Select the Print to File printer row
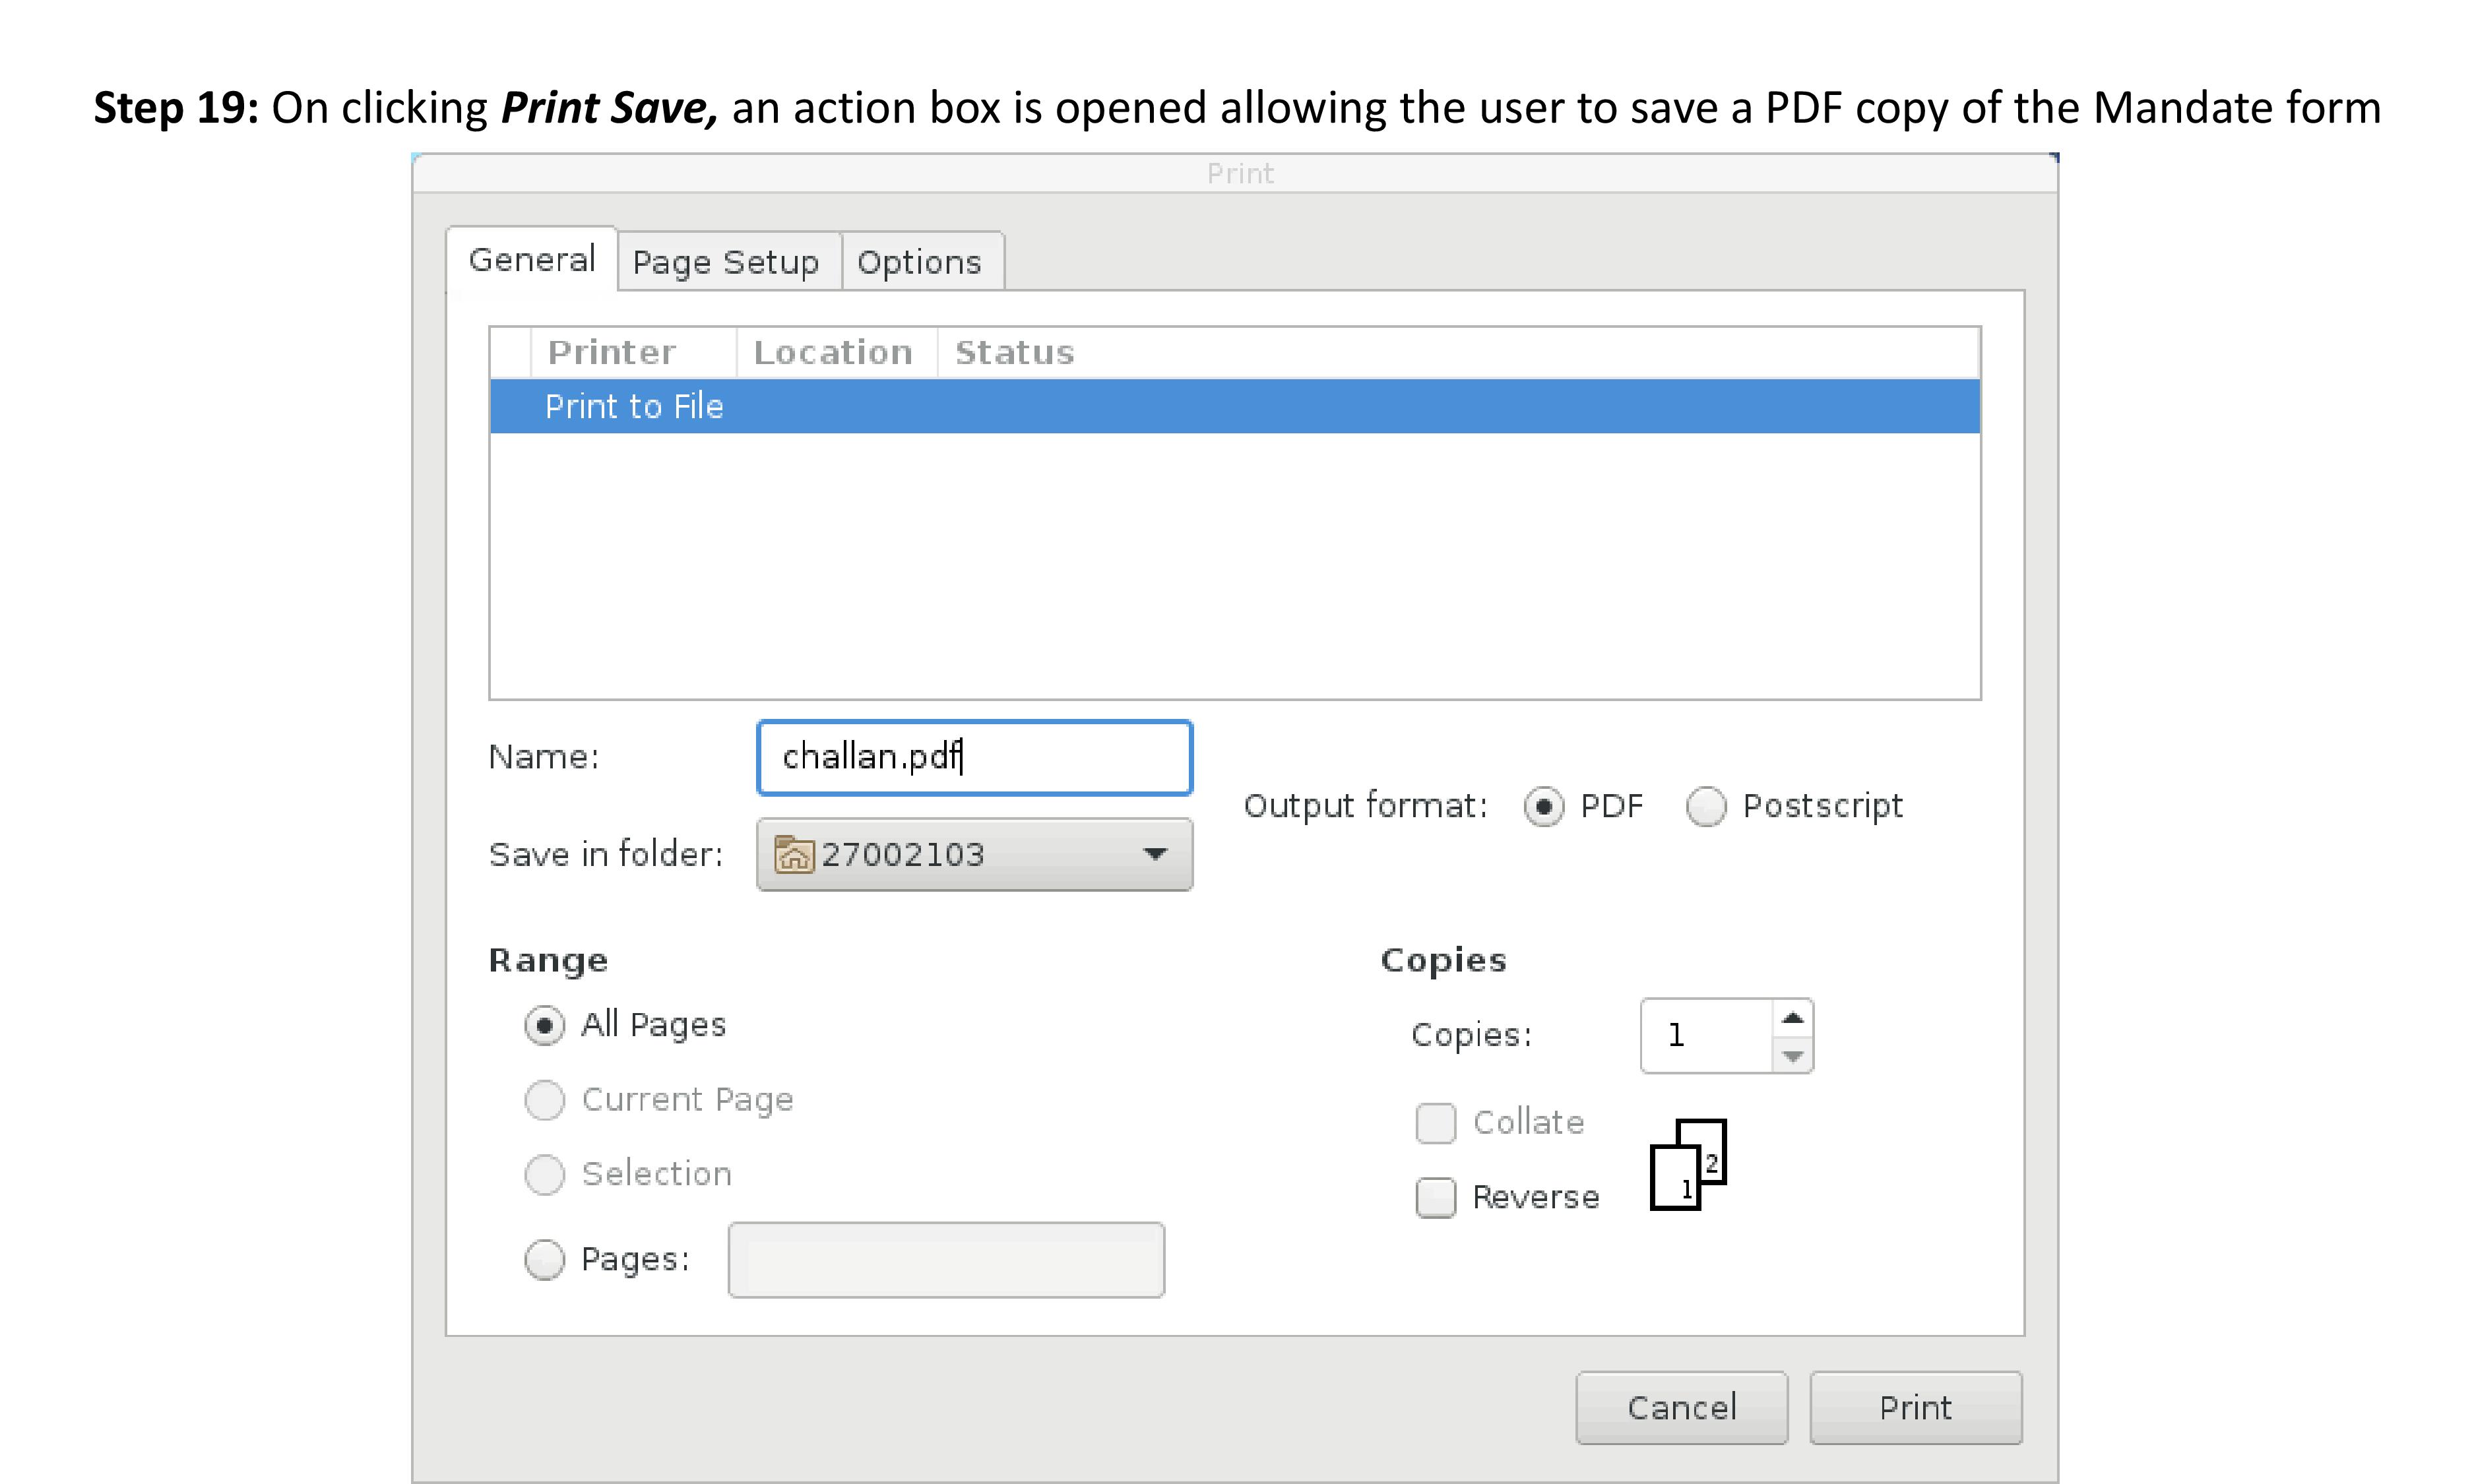 click(x=1235, y=406)
